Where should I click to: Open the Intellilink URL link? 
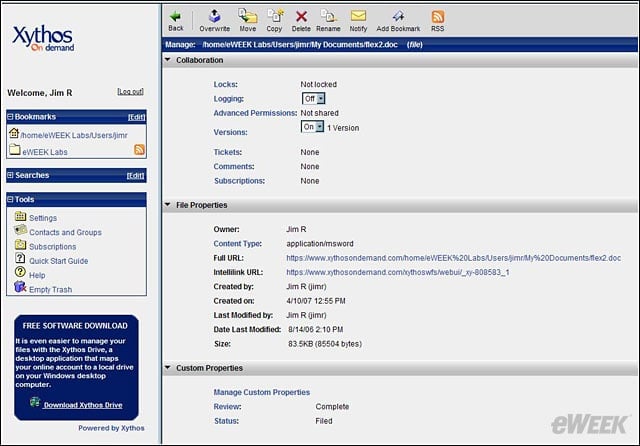point(398,272)
